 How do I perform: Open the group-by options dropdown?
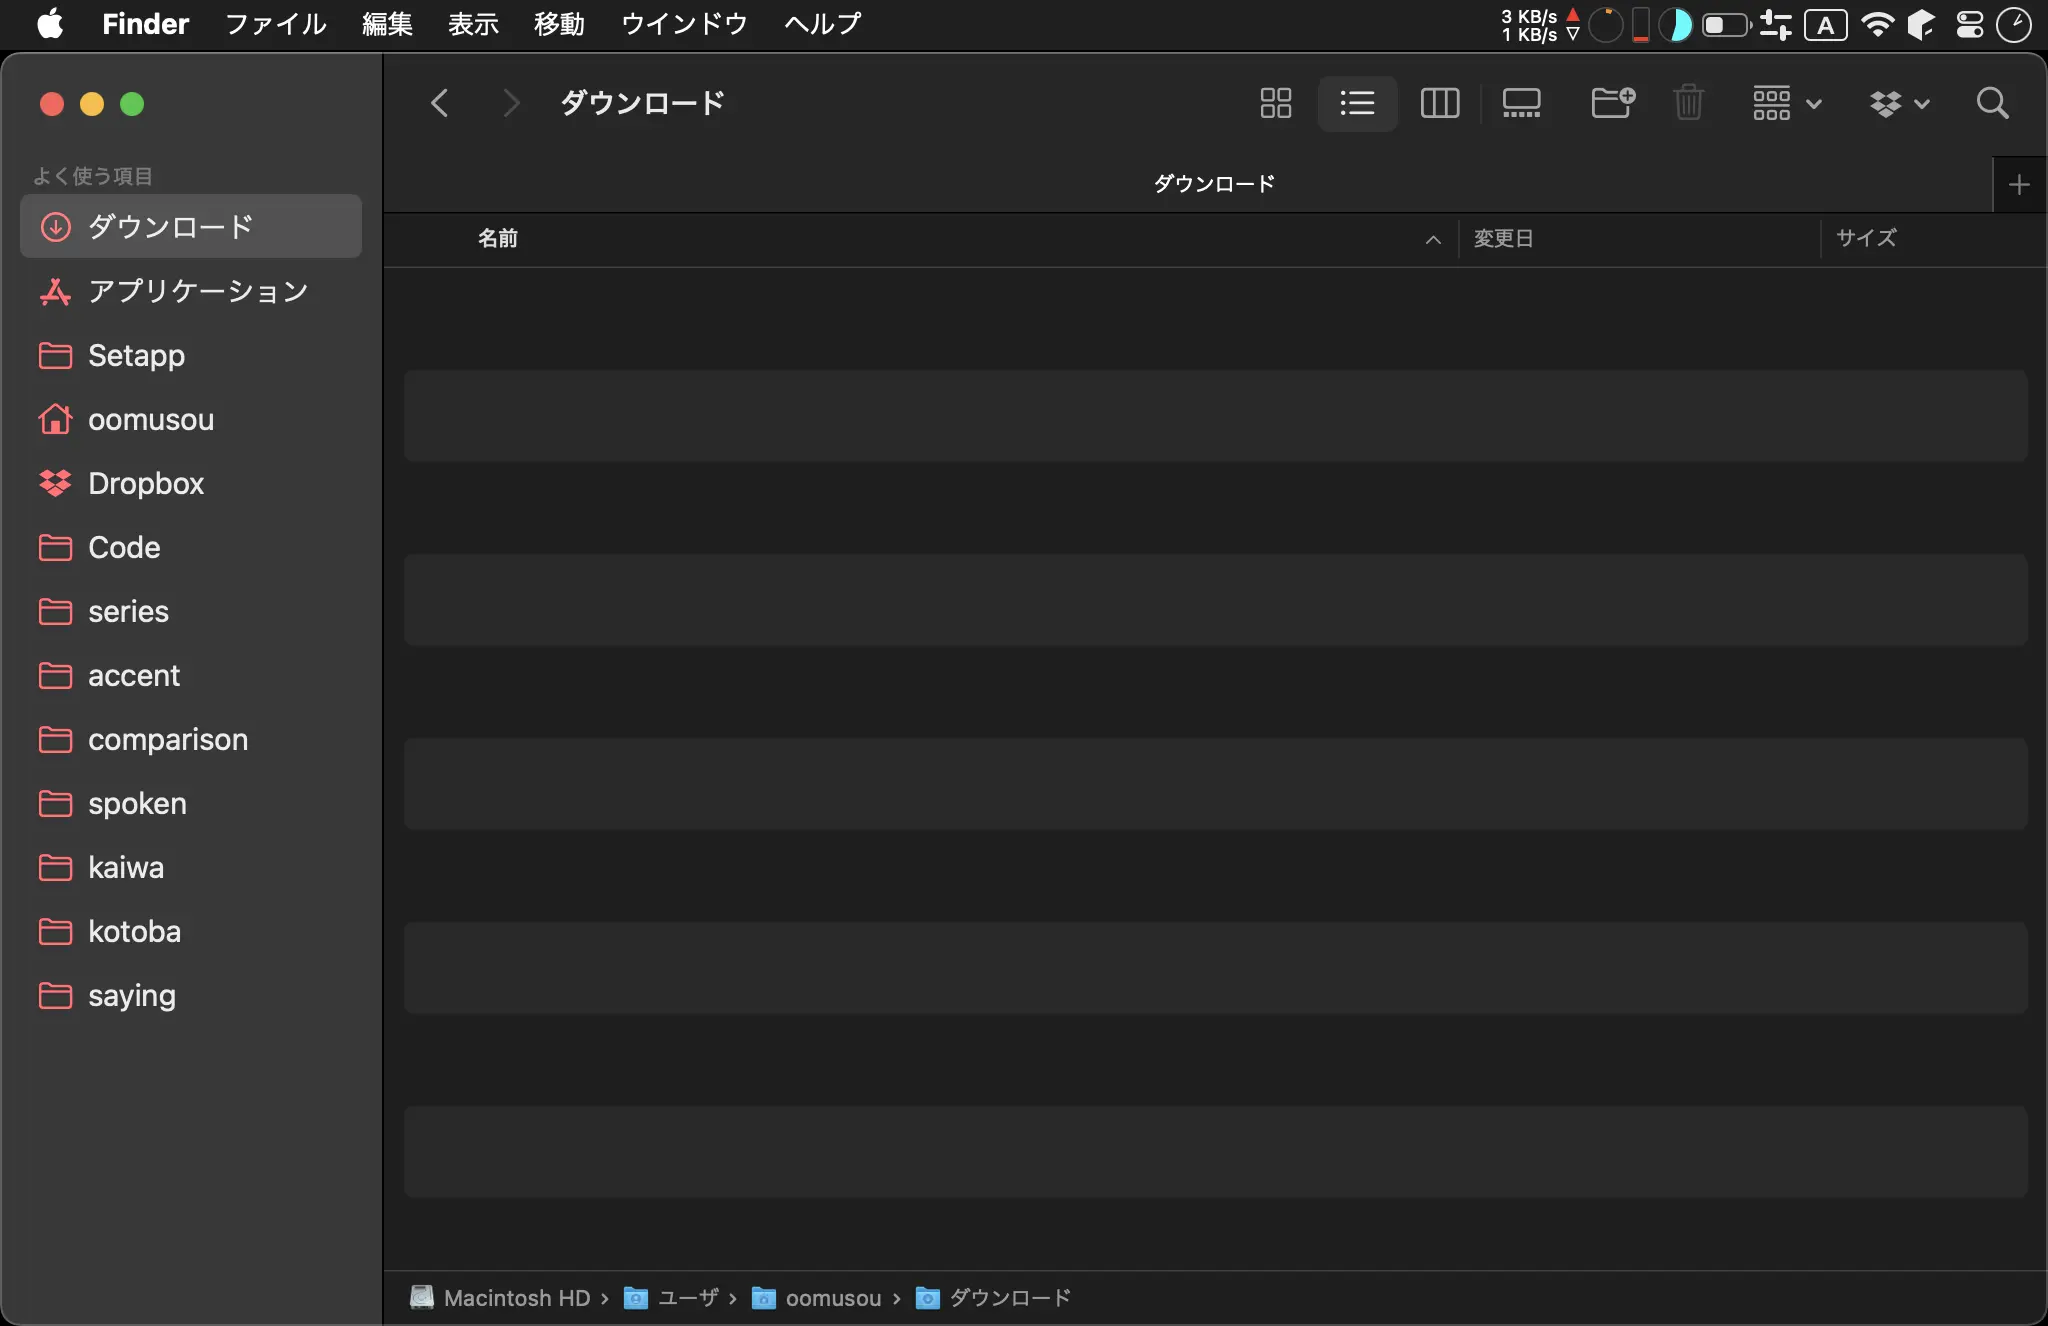[x=1787, y=103]
